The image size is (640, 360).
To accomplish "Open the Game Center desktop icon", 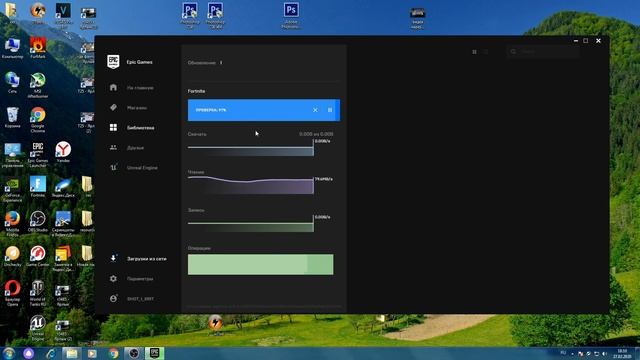I will pos(38,256).
